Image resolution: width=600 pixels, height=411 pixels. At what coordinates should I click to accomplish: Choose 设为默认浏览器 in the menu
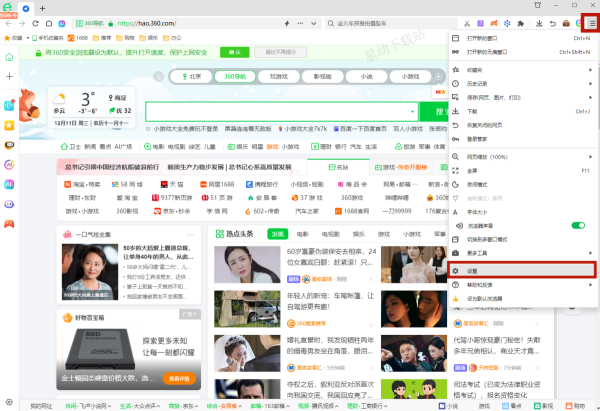point(523,298)
